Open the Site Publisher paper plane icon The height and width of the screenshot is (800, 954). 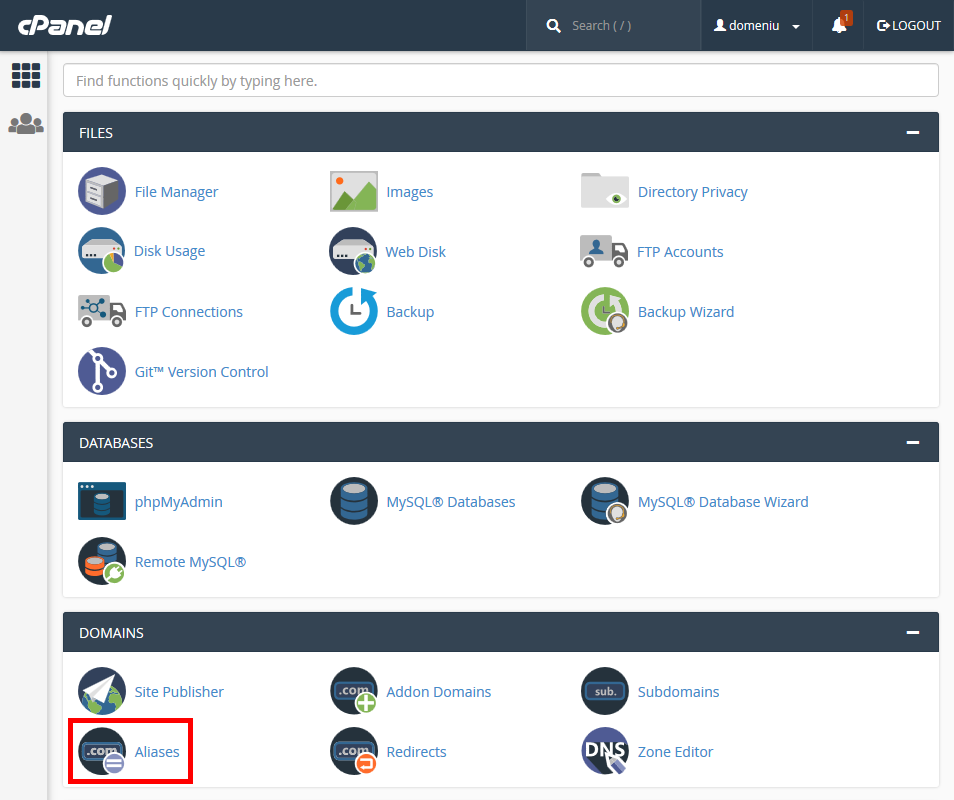point(102,691)
